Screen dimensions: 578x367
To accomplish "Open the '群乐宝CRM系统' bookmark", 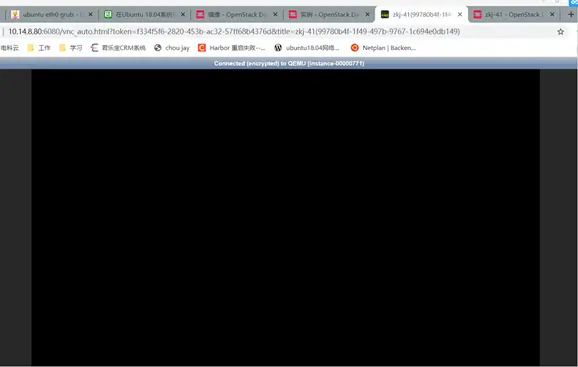I will click(118, 48).
